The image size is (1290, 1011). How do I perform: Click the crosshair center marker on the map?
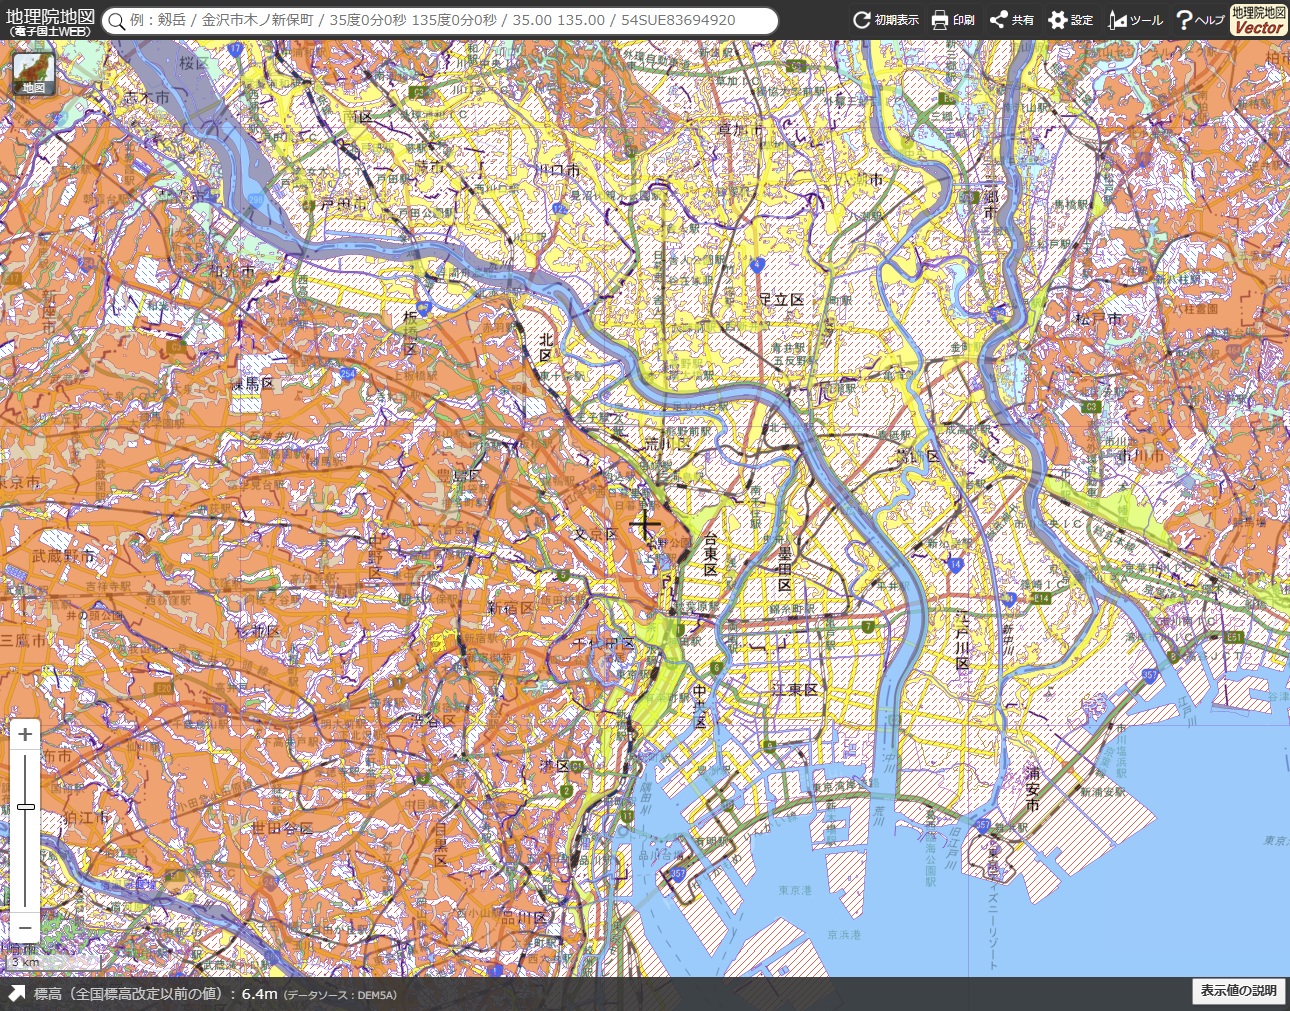pos(645,522)
